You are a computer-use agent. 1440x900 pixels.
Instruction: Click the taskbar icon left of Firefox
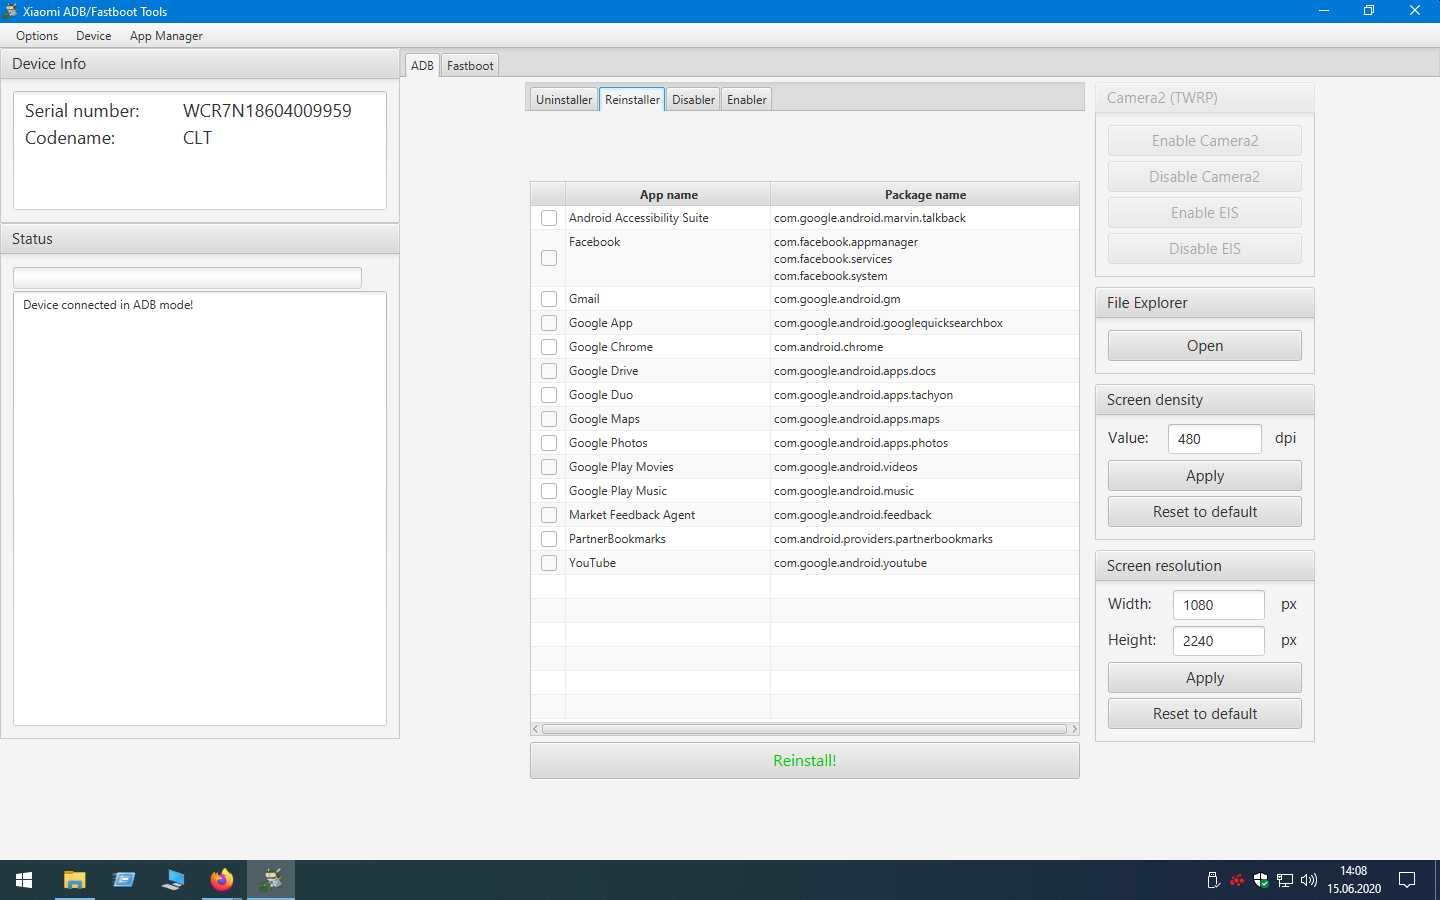click(172, 880)
